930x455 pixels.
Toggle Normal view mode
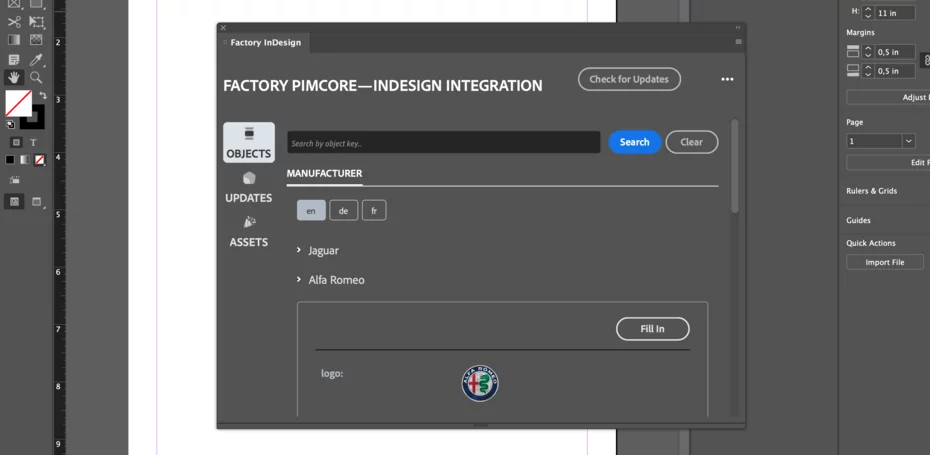coord(15,202)
